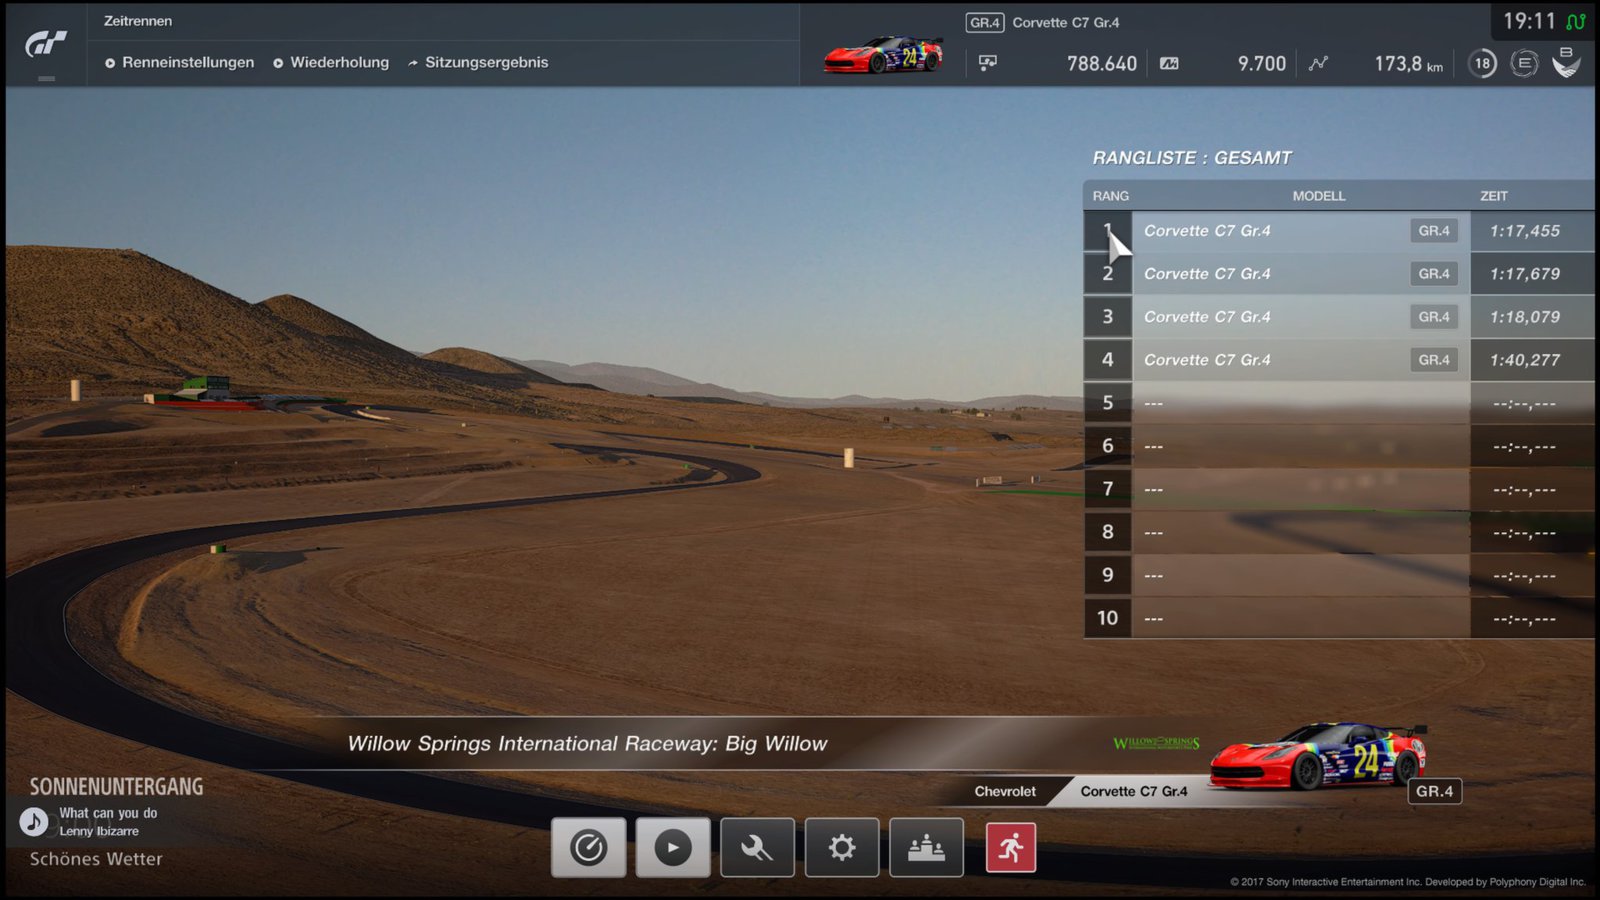Click the green network status icon

[1576, 21]
